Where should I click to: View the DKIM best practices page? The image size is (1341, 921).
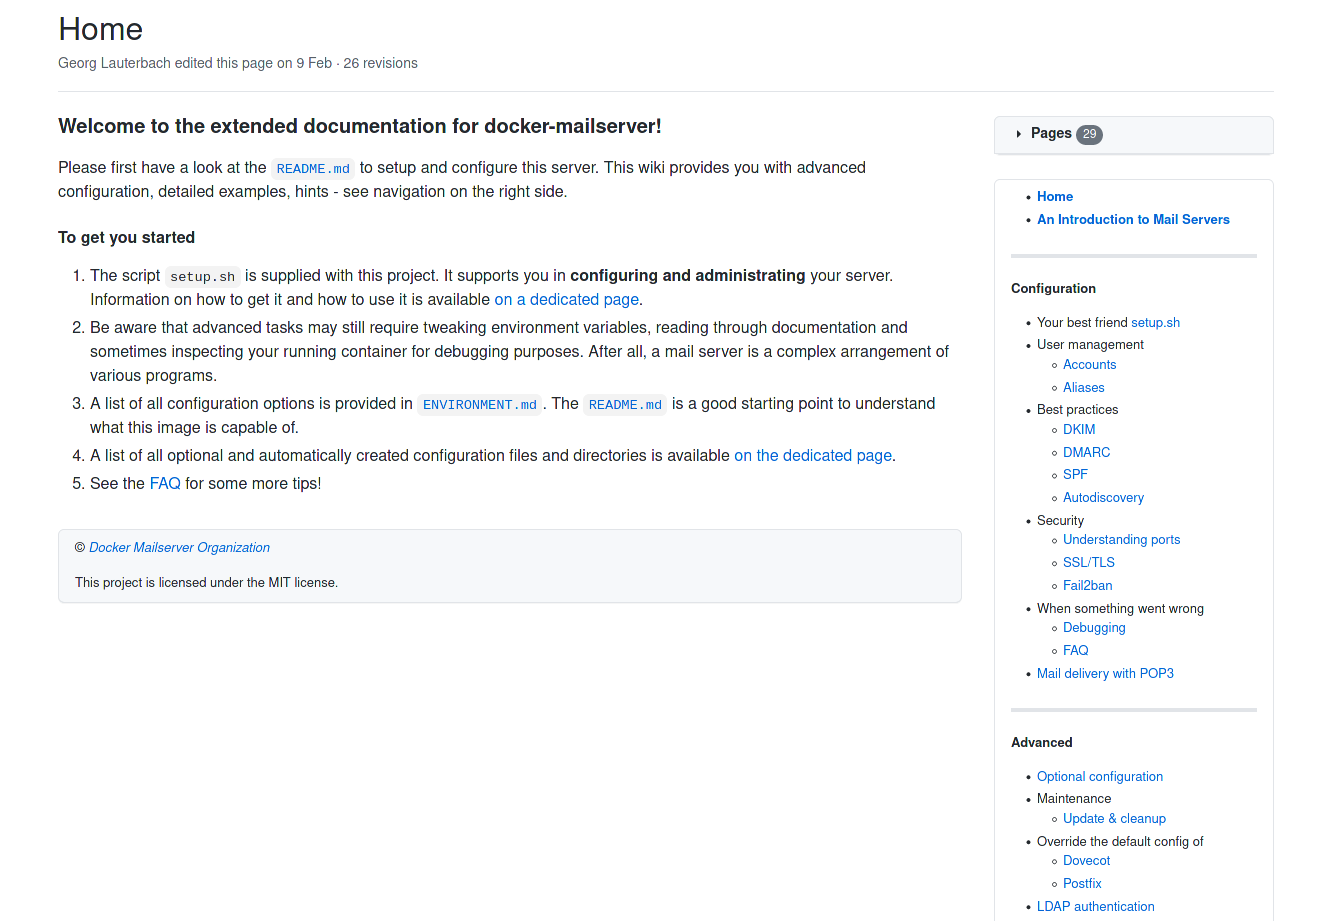1078,429
